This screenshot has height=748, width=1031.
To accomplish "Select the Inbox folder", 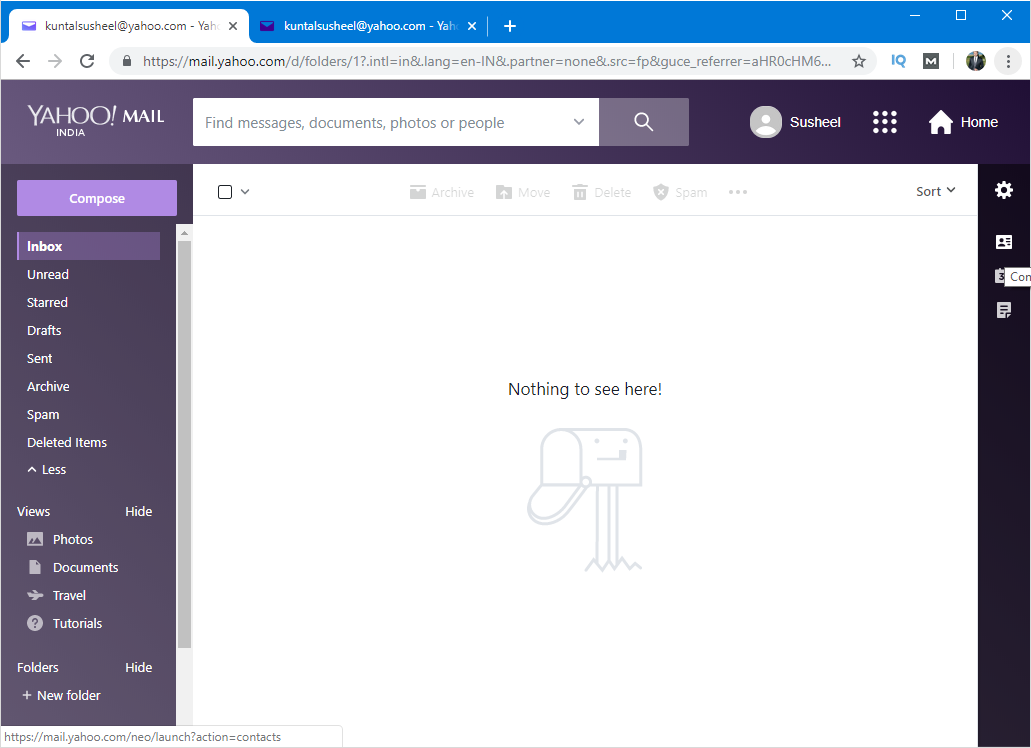I will [88, 246].
